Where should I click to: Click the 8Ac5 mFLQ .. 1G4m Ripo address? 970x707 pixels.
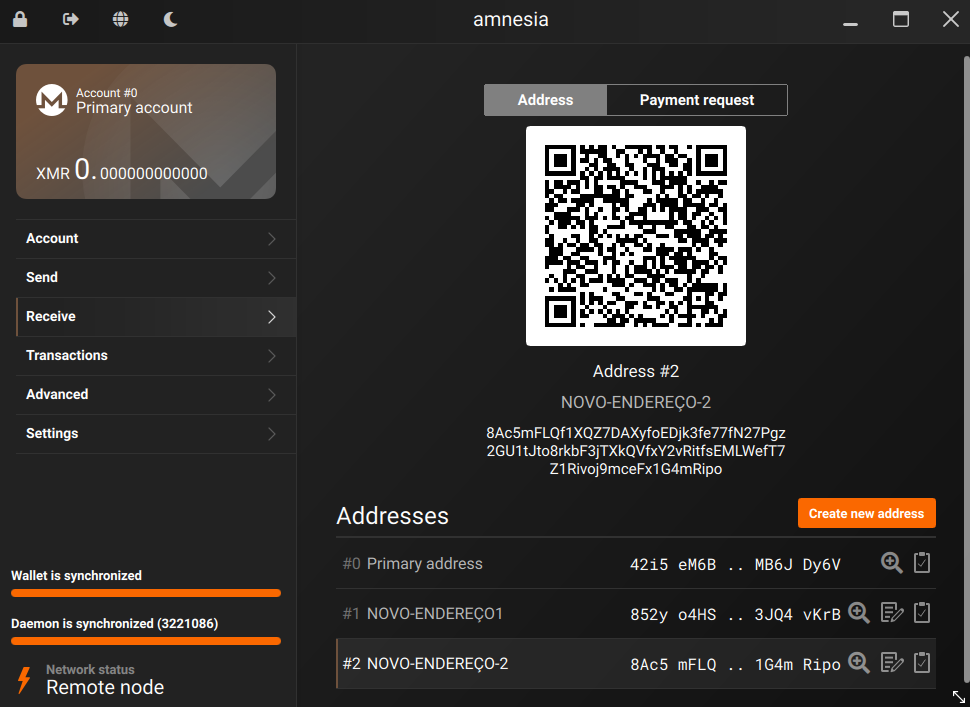point(735,665)
